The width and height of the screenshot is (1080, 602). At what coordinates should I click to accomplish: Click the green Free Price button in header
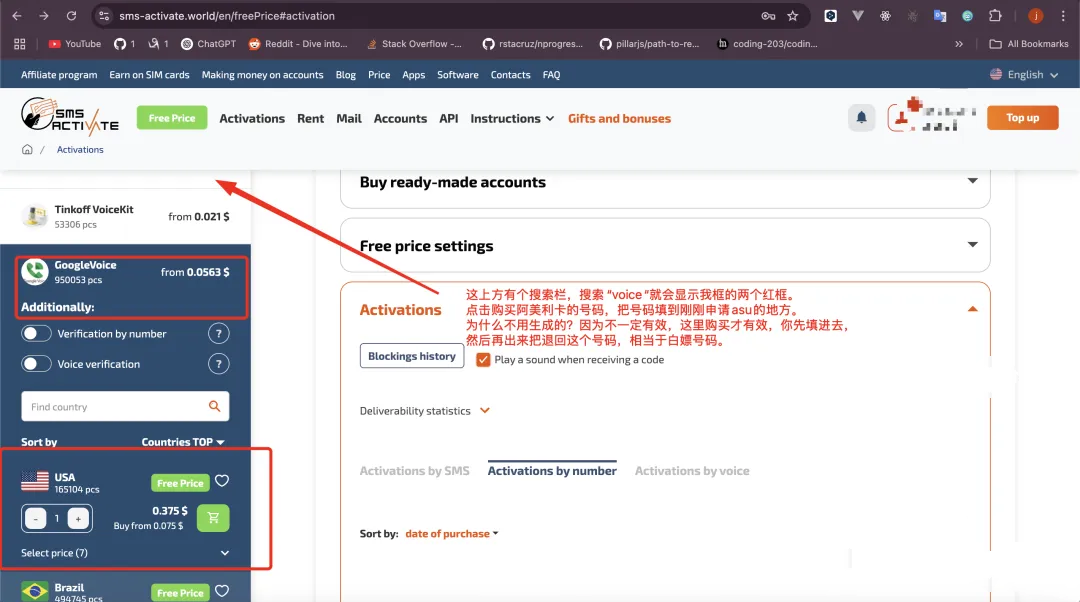(x=172, y=118)
